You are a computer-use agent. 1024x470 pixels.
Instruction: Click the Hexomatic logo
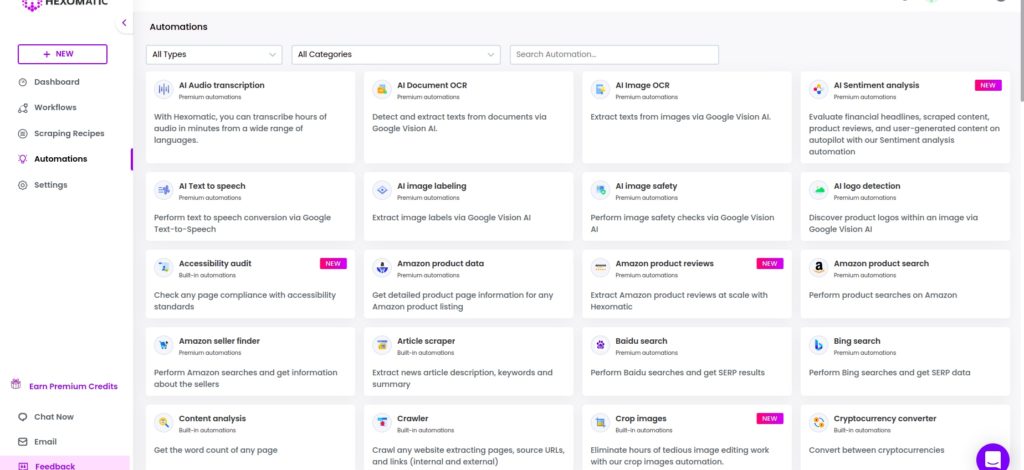[64, 4]
